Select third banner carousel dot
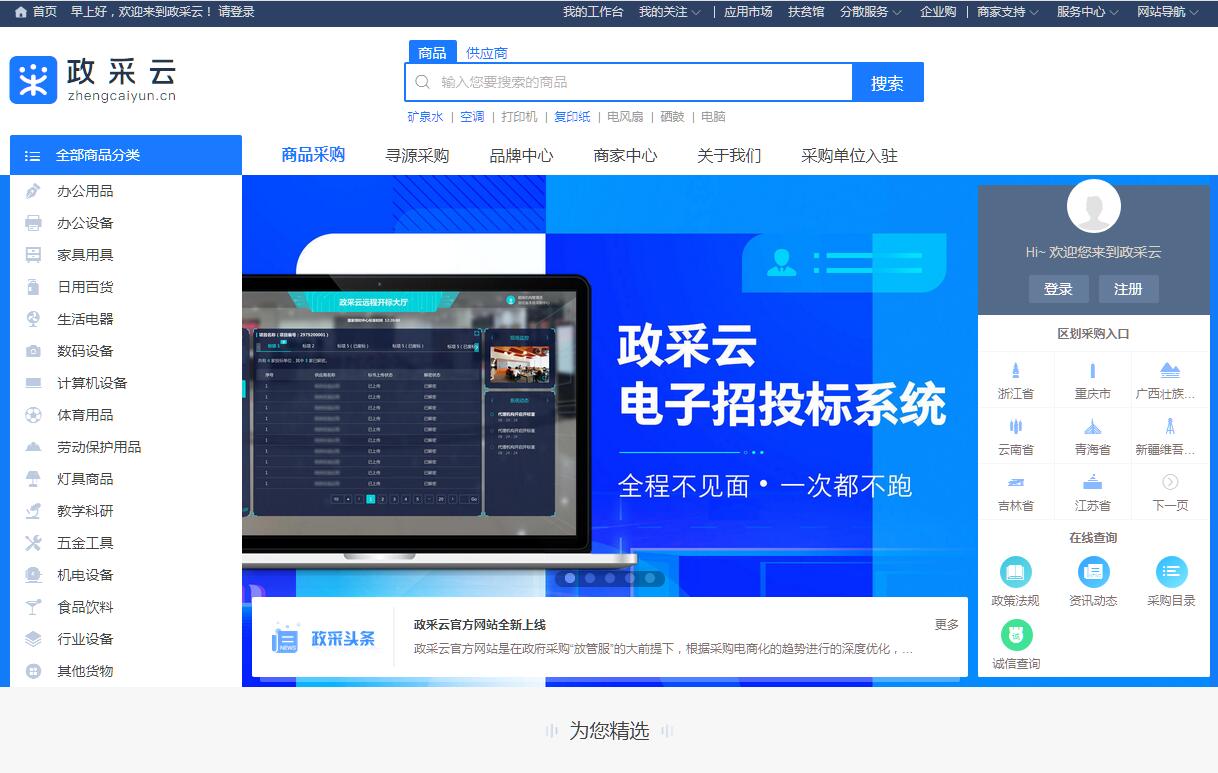This screenshot has height=773, width=1218. coord(610,578)
